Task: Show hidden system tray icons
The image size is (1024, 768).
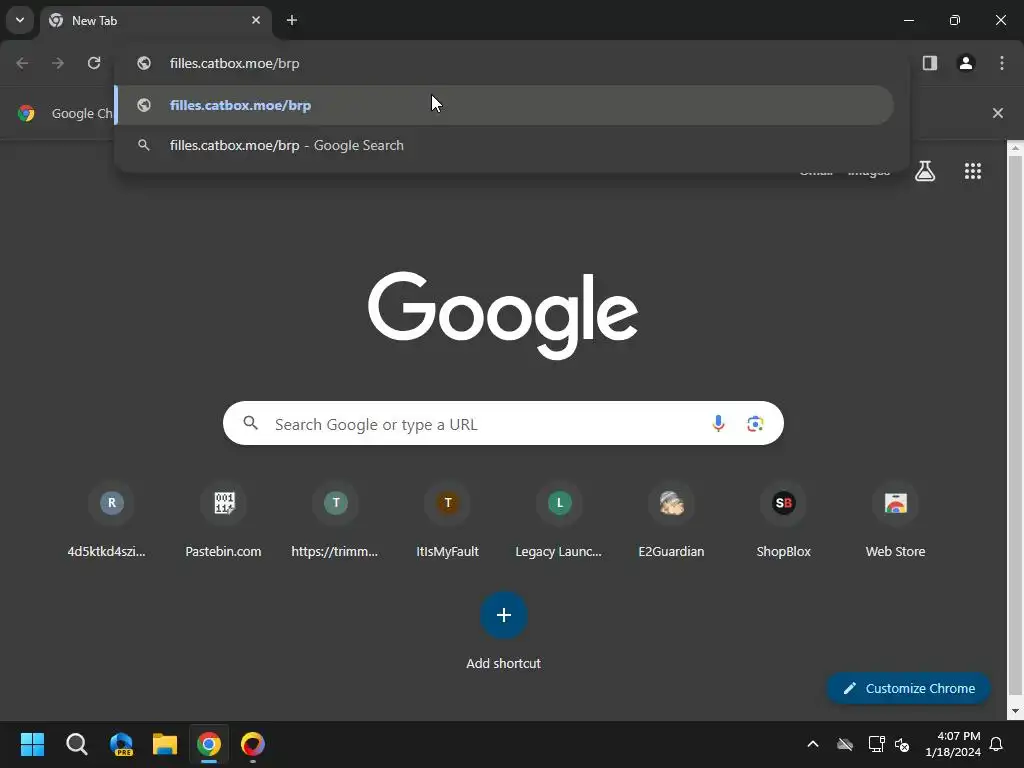Action: 813,744
